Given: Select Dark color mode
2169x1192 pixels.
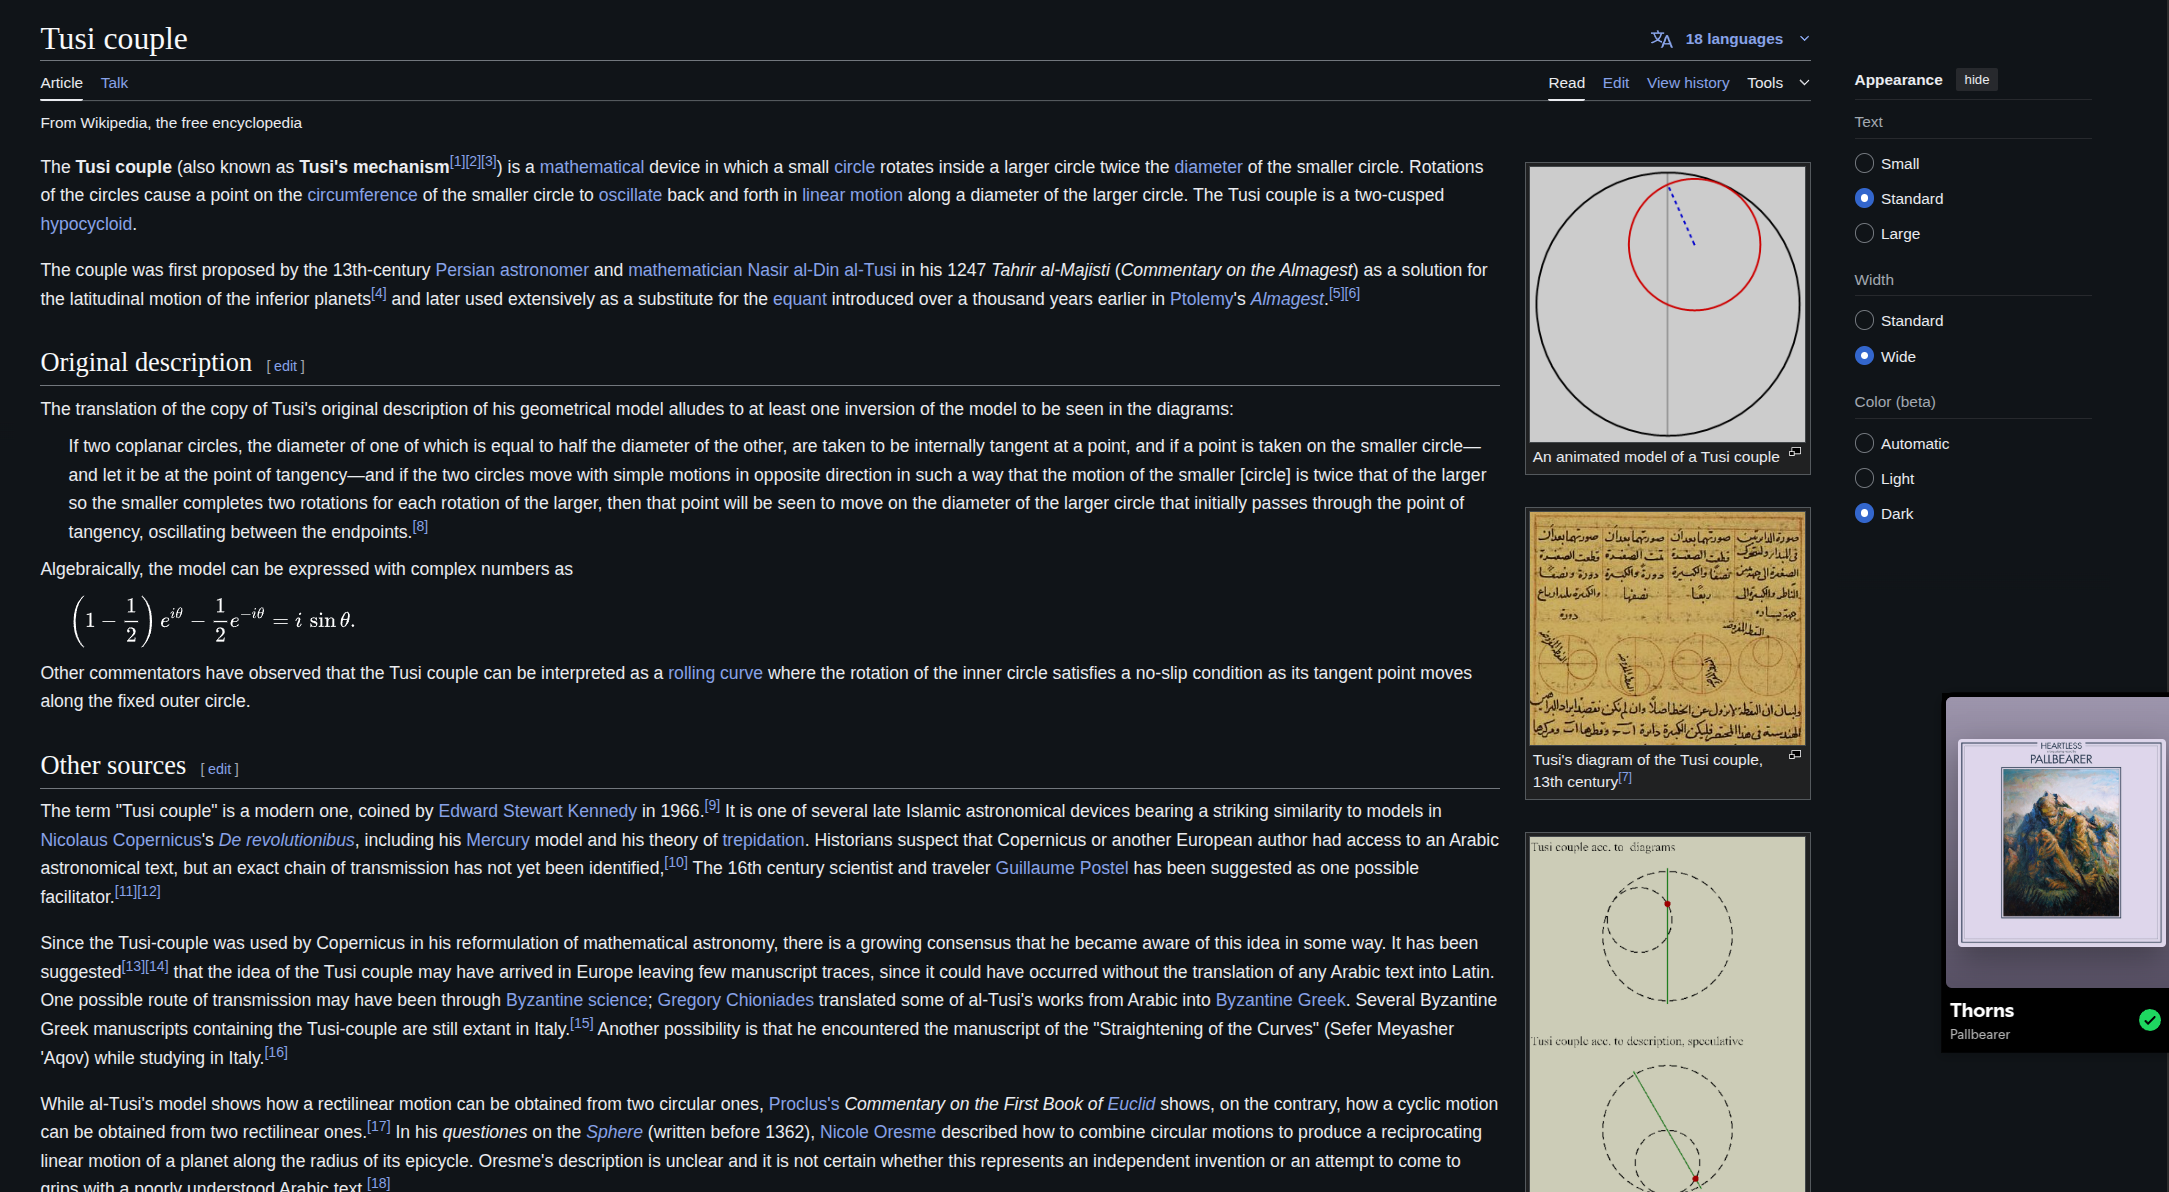Looking at the screenshot, I should point(1864,513).
